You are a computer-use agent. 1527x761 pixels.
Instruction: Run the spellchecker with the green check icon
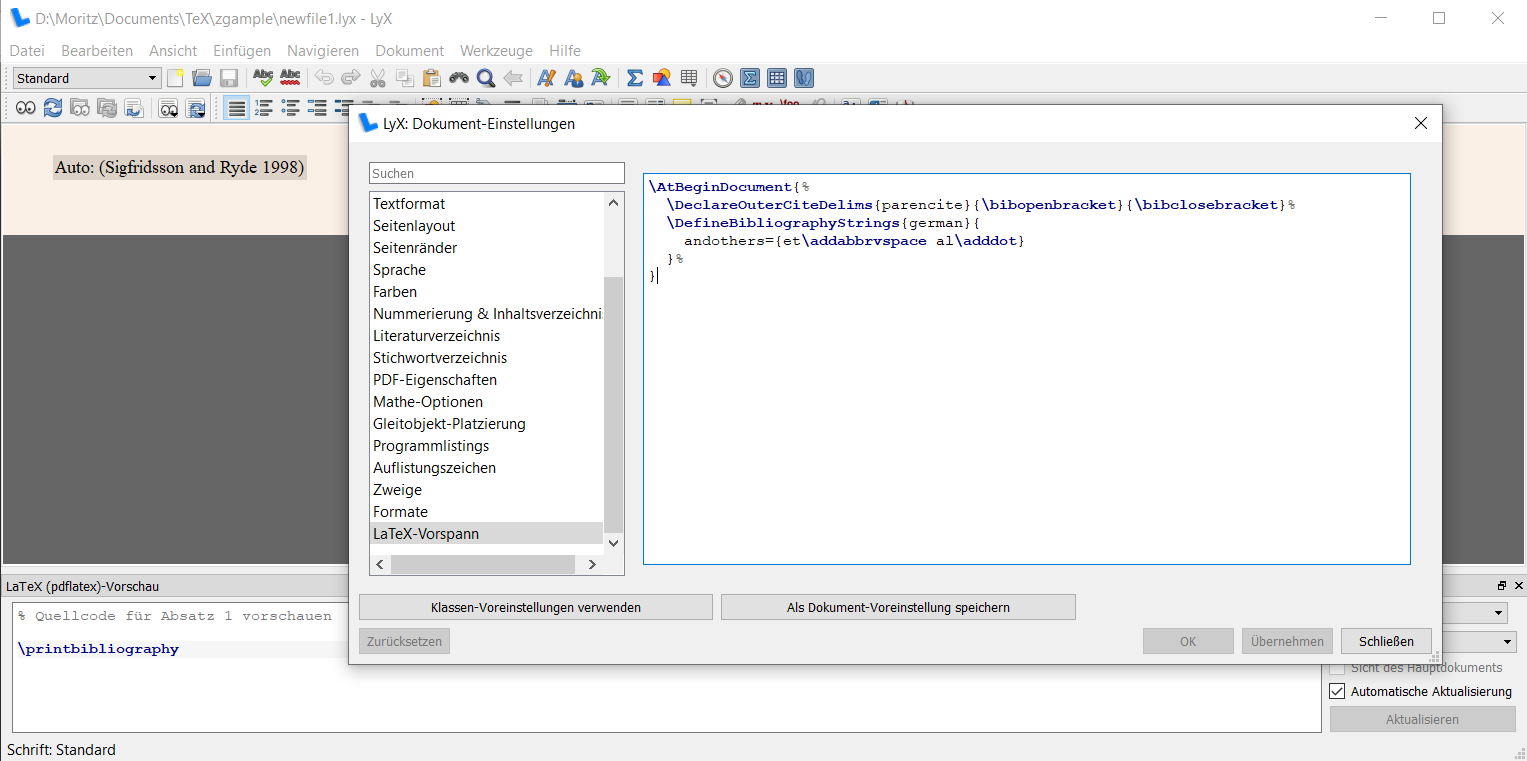coord(263,78)
